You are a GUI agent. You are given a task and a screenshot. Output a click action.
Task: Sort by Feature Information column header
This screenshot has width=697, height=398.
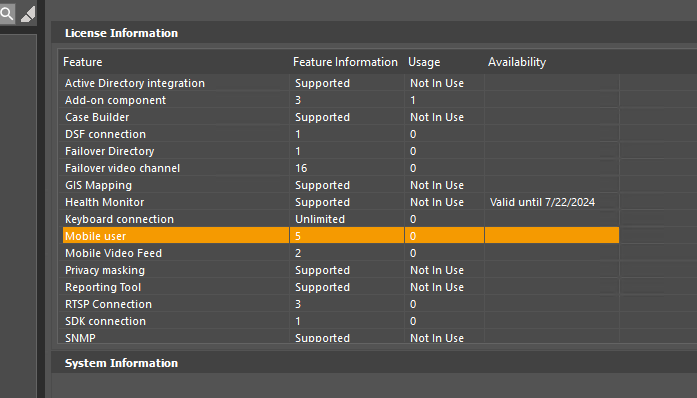[x=345, y=62]
